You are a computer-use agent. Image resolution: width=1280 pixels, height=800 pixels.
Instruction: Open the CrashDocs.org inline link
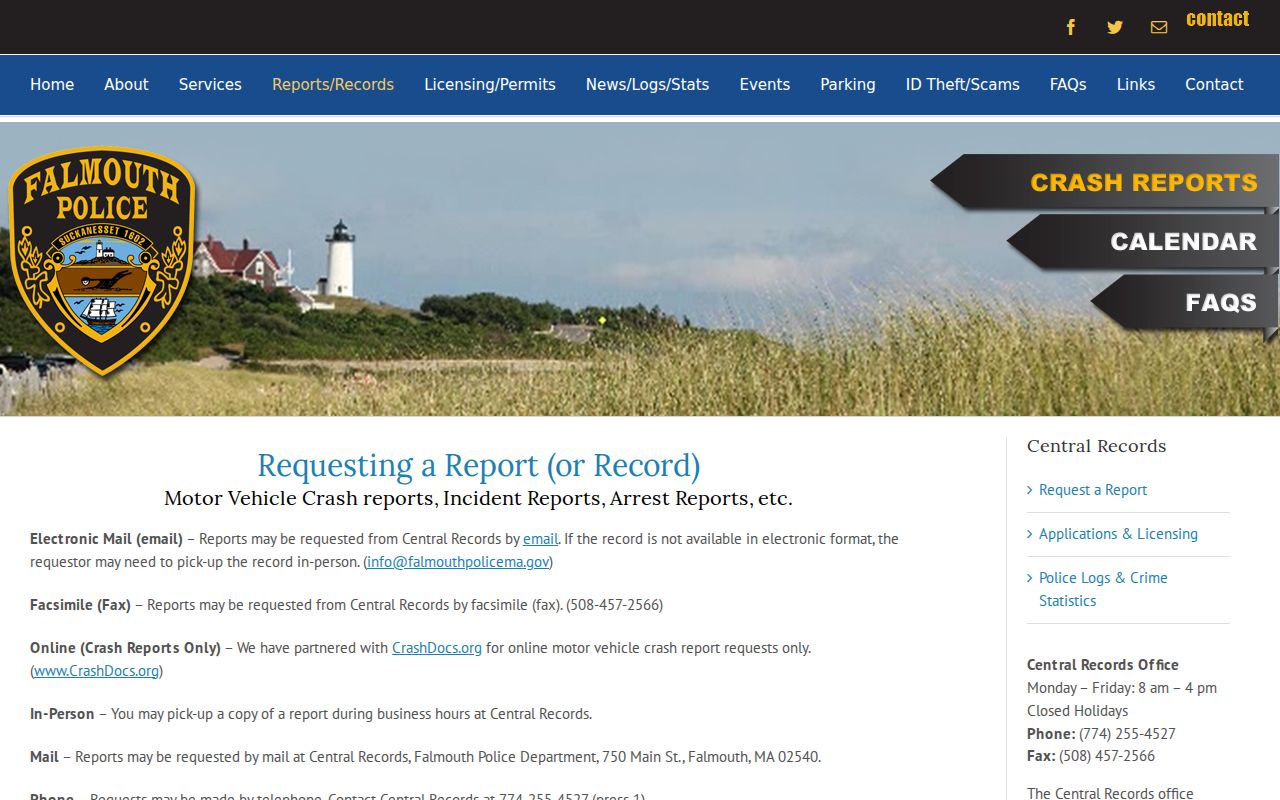437,648
